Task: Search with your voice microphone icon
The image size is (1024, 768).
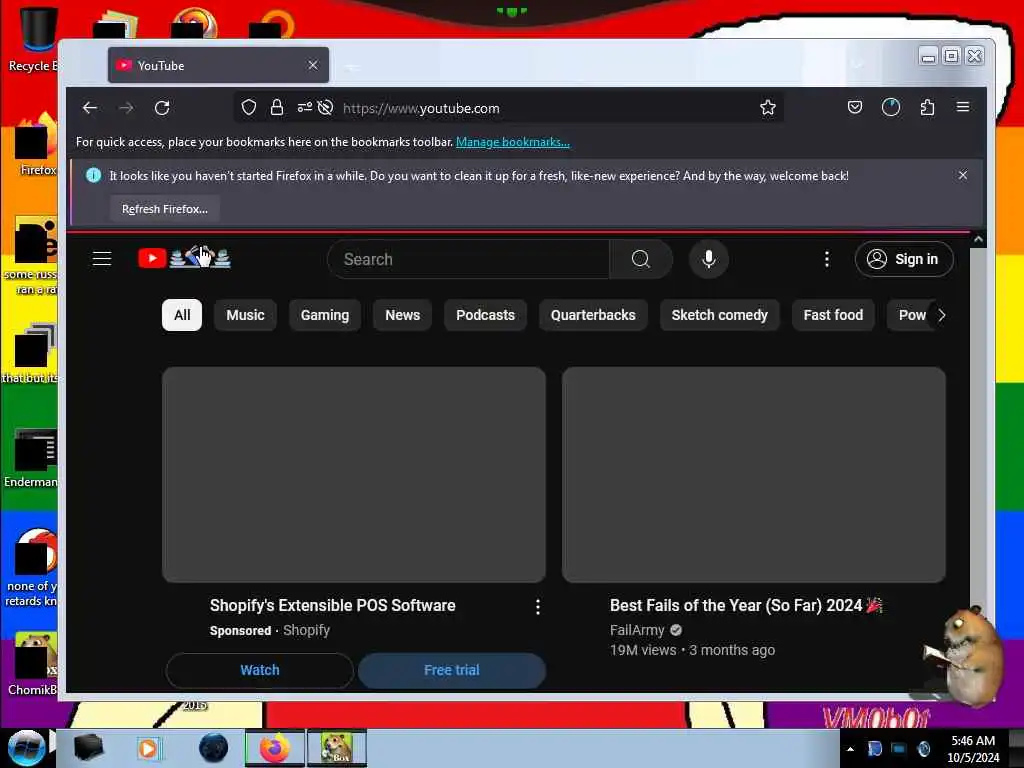Action: point(709,259)
